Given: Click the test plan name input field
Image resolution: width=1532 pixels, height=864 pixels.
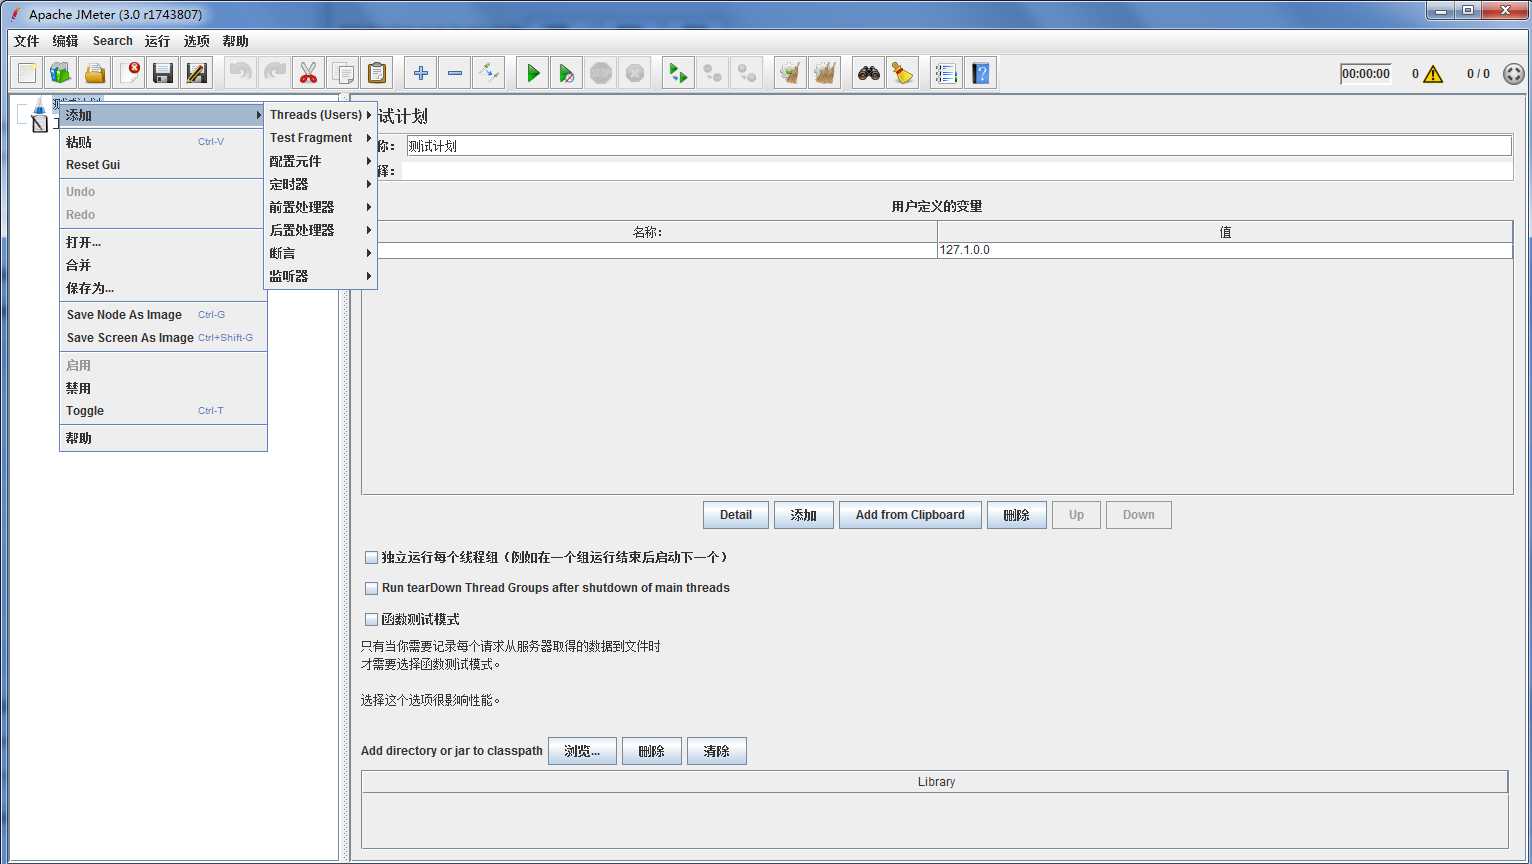Looking at the screenshot, I should click(959, 146).
